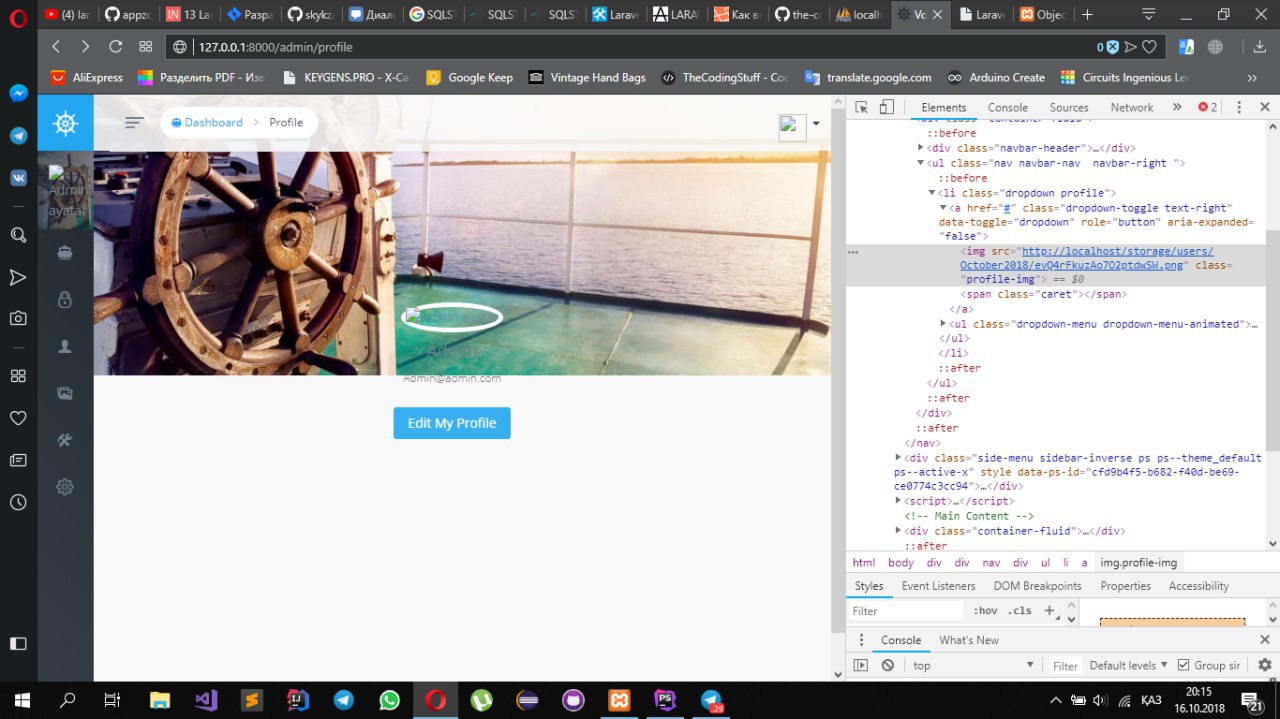
Task: Open History clock in the Opera sidebar
Action: click(x=18, y=502)
